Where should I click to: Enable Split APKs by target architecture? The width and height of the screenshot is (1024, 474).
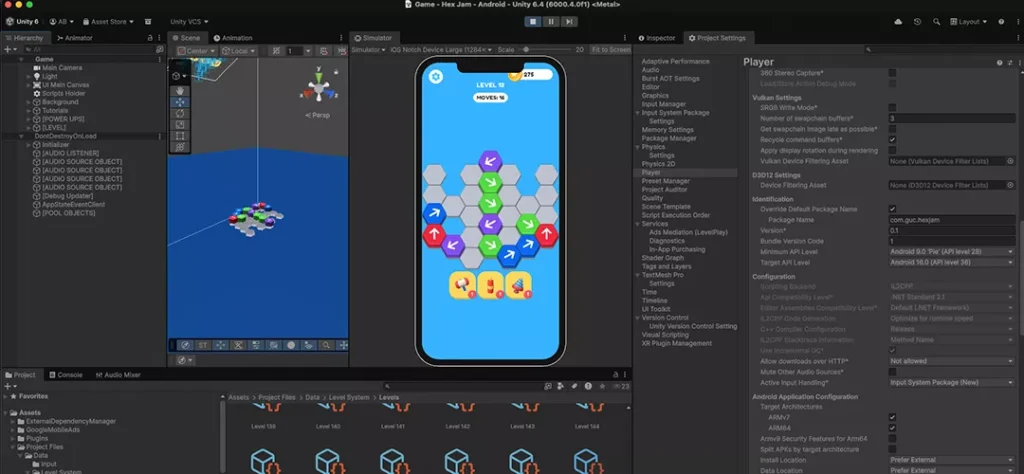892,449
